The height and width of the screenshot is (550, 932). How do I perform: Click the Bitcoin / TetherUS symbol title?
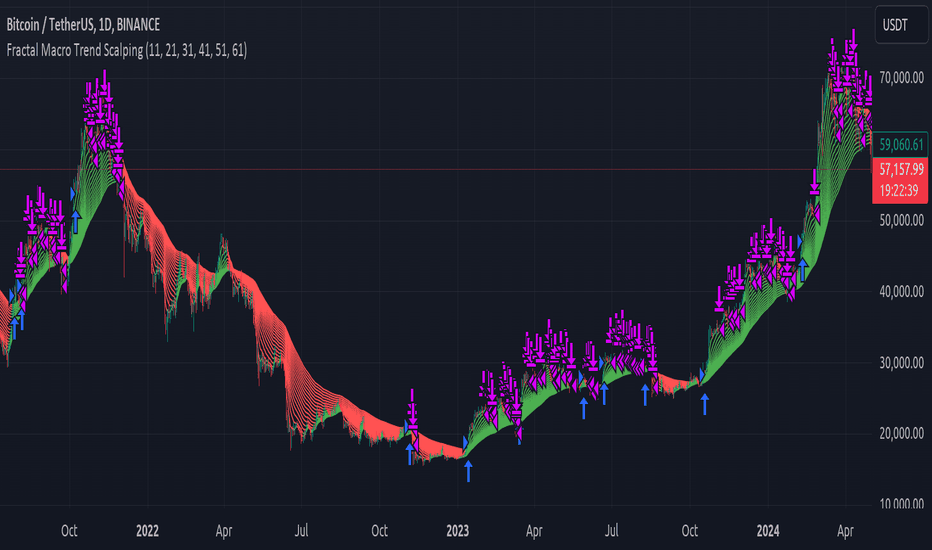83,24
